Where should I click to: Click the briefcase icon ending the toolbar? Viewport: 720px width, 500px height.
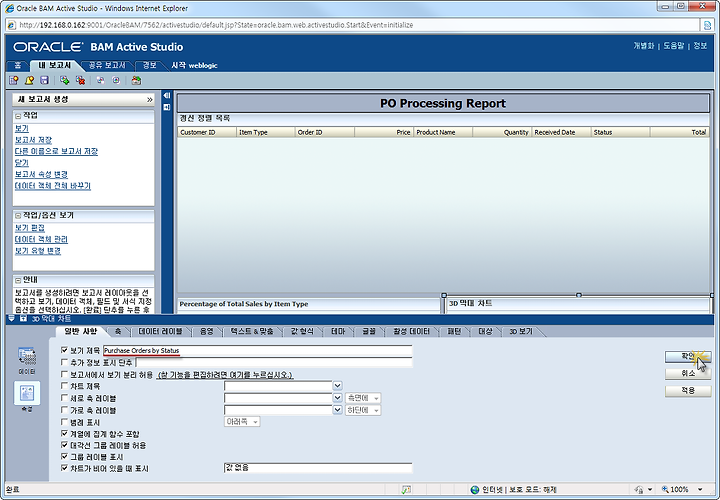[136, 80]
